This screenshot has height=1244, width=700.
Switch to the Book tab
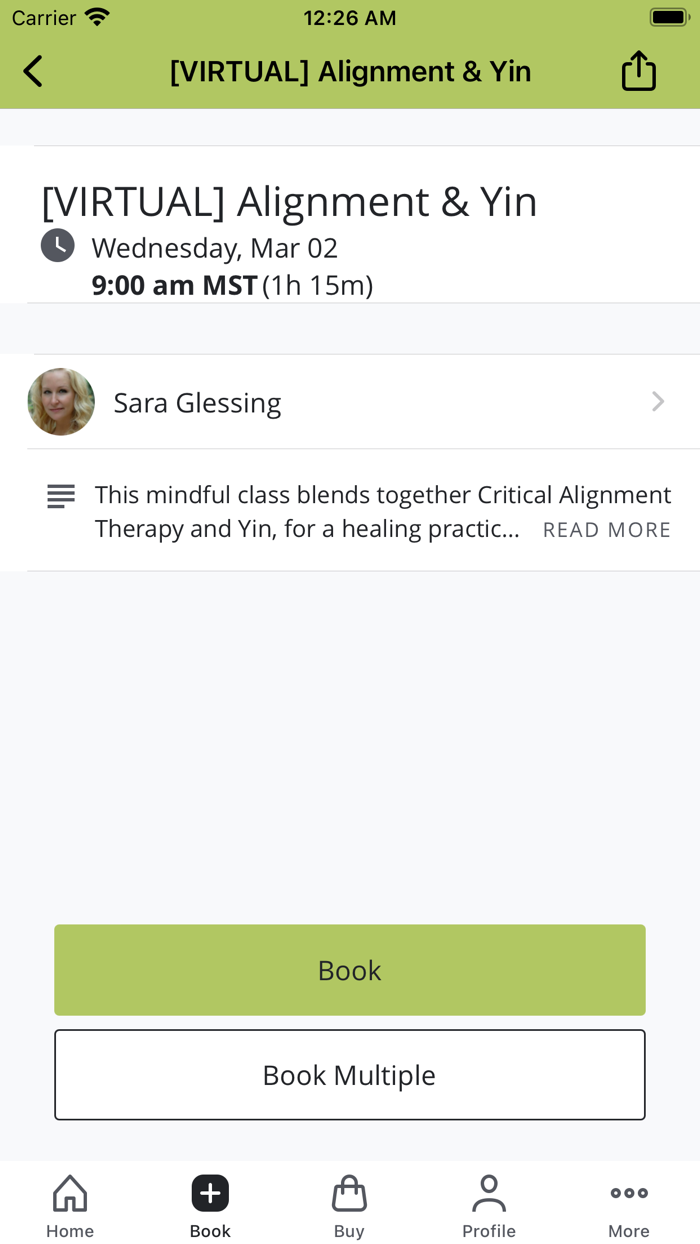209,1204
